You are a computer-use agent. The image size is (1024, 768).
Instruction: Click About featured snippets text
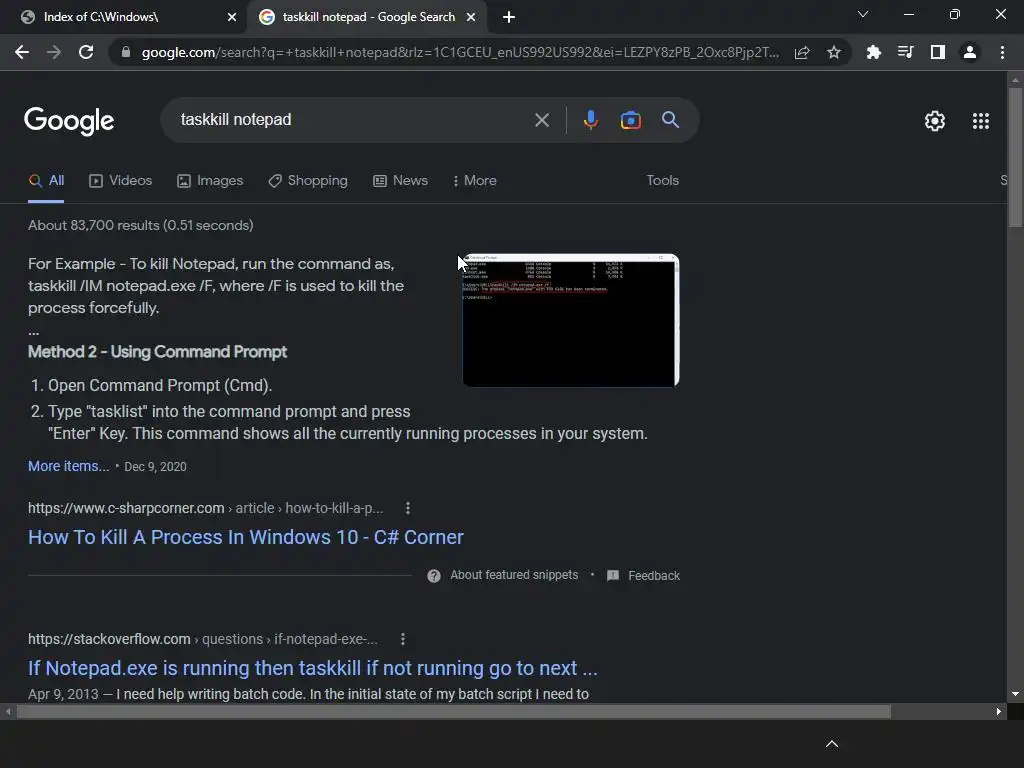click(514, 575)
